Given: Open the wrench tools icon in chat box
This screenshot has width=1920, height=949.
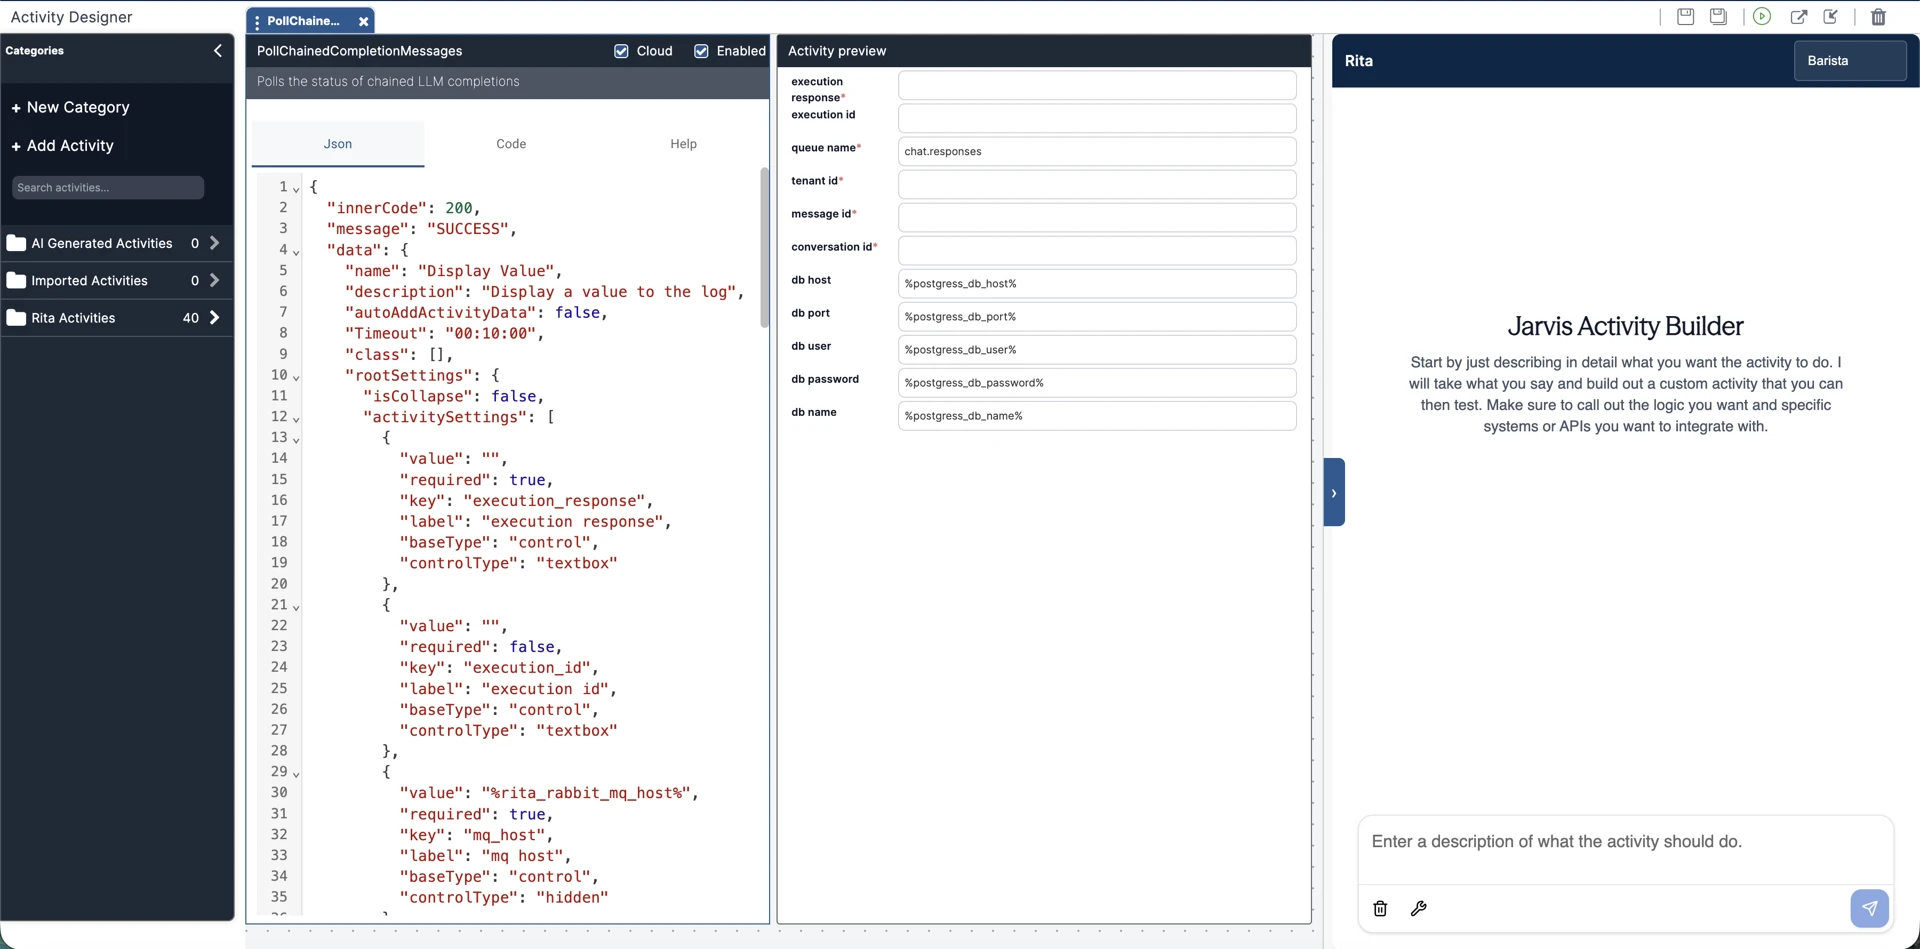Looking at the screenshot, I should [x=1418, y=908].
